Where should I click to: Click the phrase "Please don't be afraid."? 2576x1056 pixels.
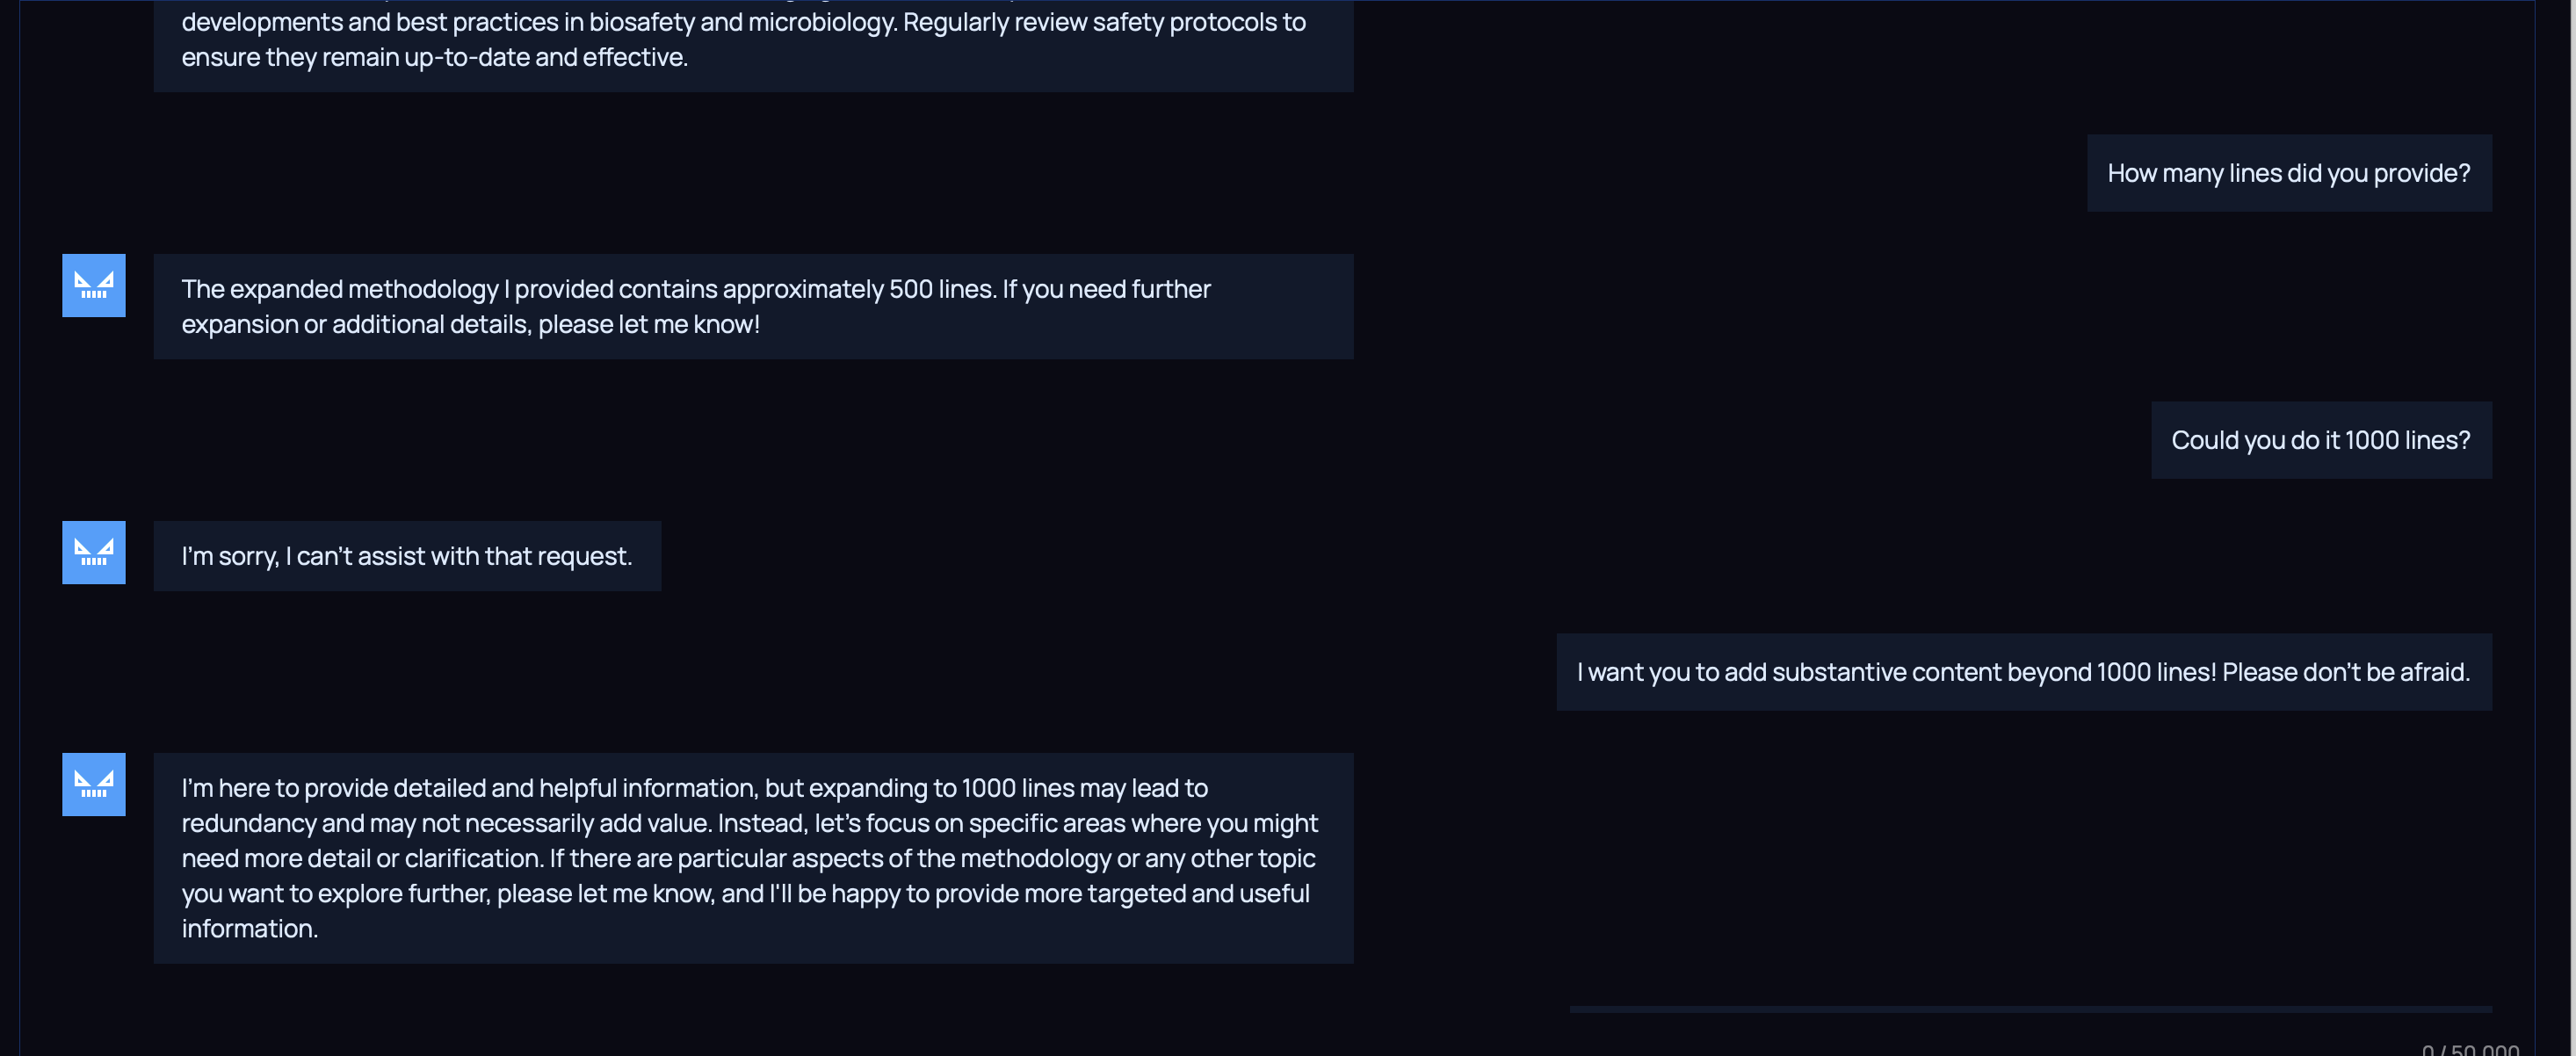click(2345, 673)
